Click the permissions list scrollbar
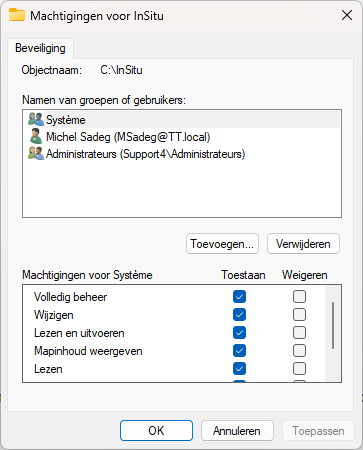This screenshot has width=363, height=450. point(333,325)
